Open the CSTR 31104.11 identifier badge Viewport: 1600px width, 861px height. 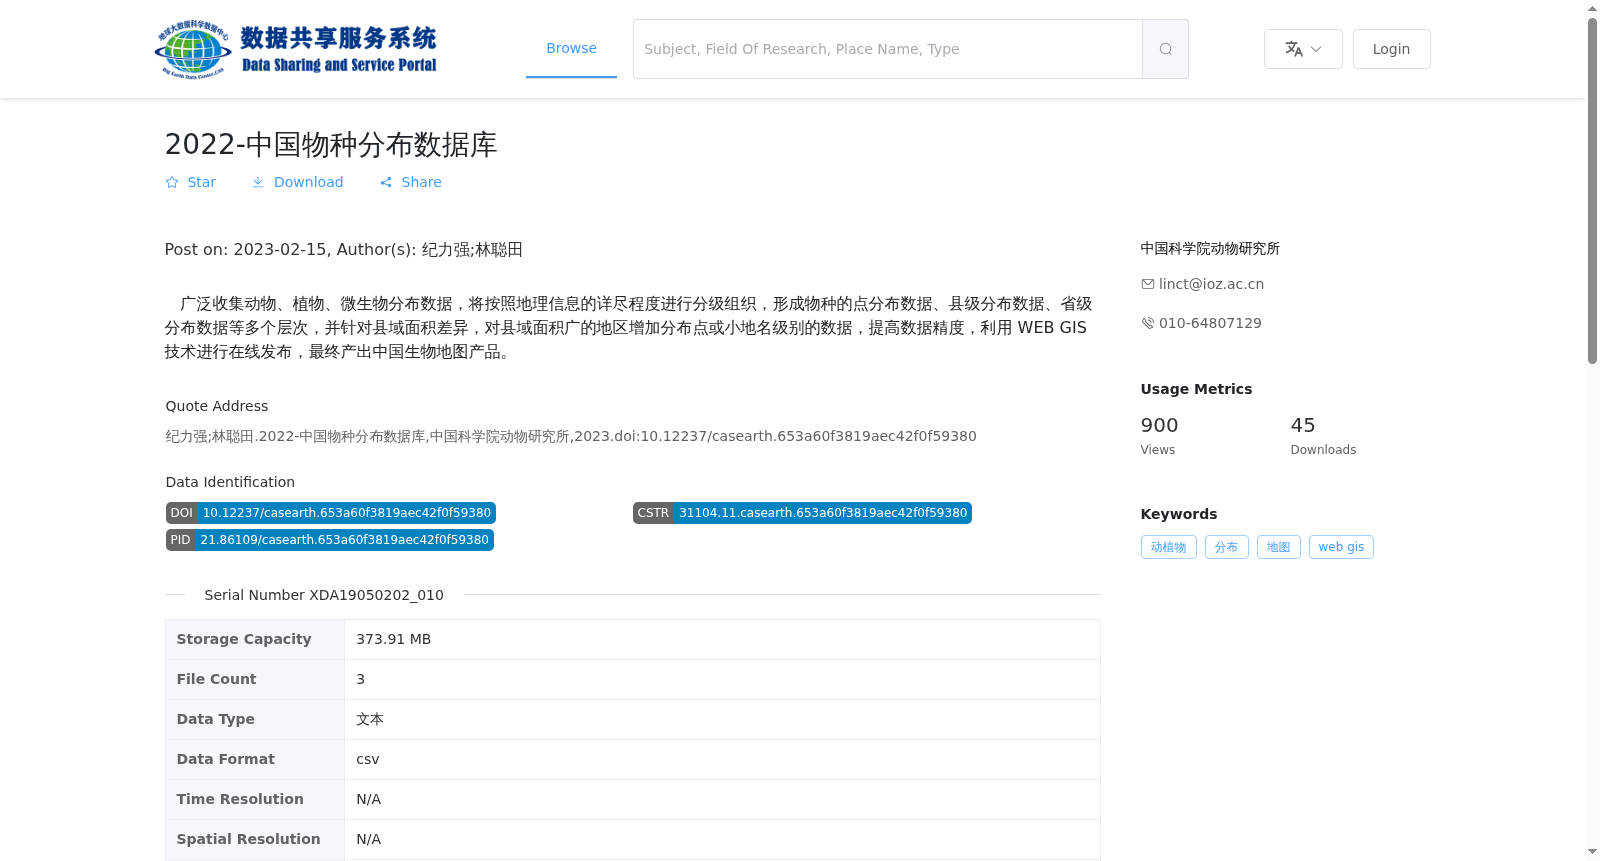[x=802, y=513]
